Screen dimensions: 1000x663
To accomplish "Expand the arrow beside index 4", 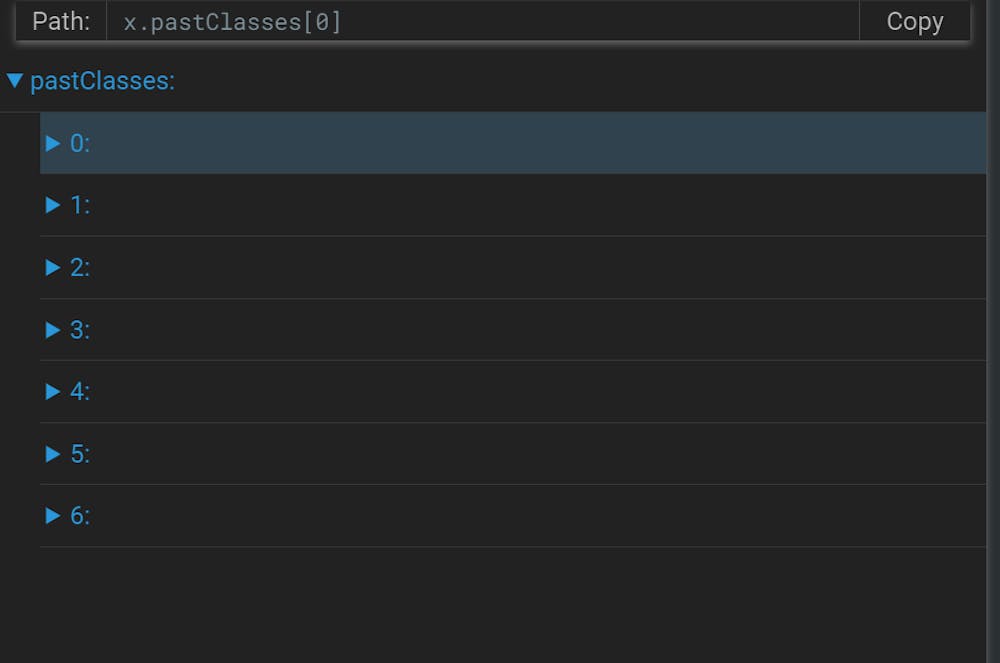I will [x=53, y=391].
